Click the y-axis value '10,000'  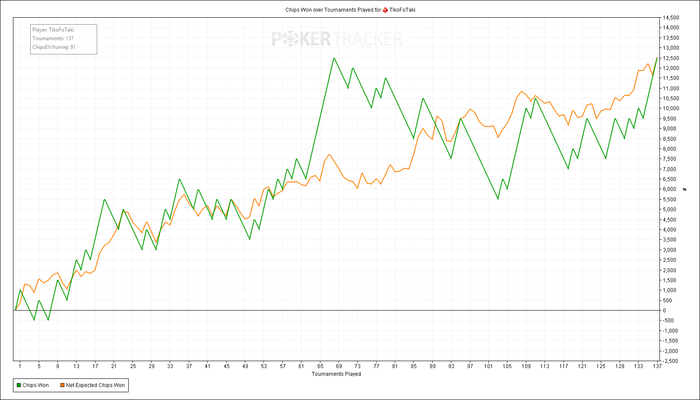coord(669,108)
